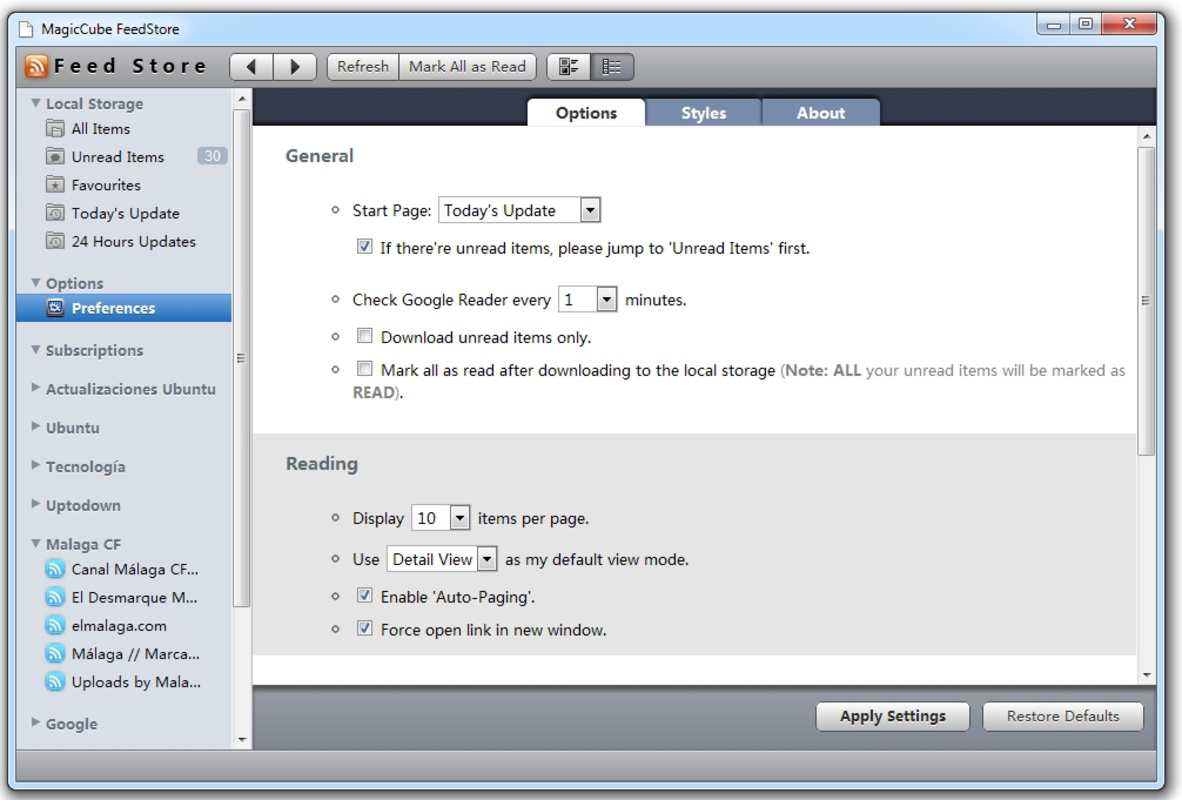Collapse the Subscriptions section

(35, 349)
